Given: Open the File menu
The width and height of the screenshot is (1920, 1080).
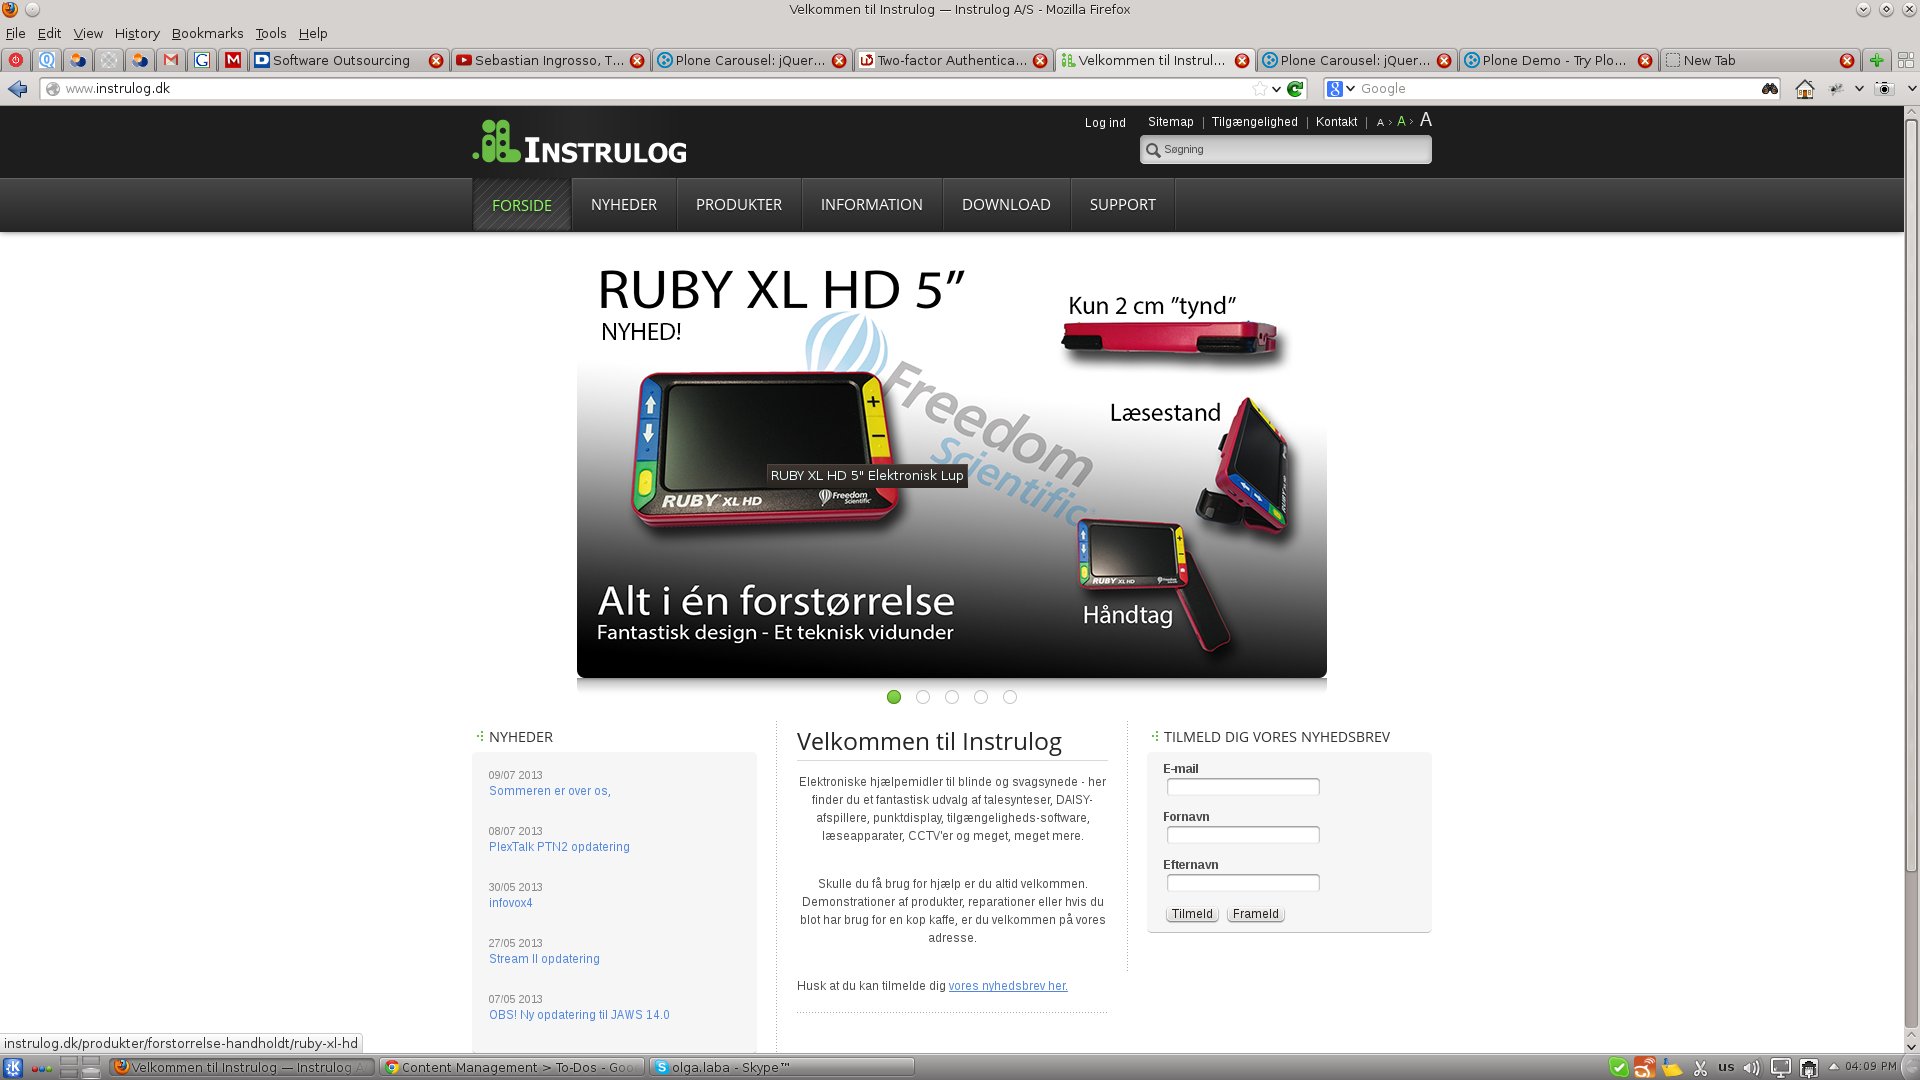Looking at the screenshot, I should pos(15,33).
